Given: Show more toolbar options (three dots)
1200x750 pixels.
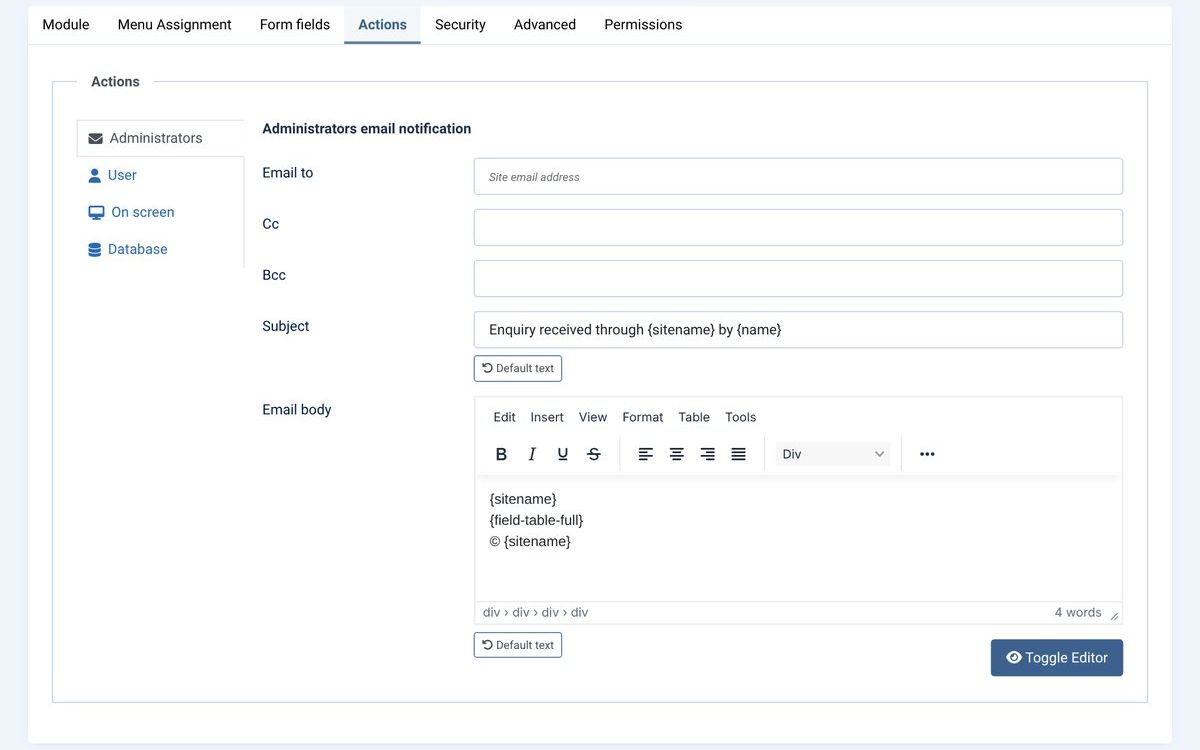Looking at the screenshot, I should coord(927,454).
